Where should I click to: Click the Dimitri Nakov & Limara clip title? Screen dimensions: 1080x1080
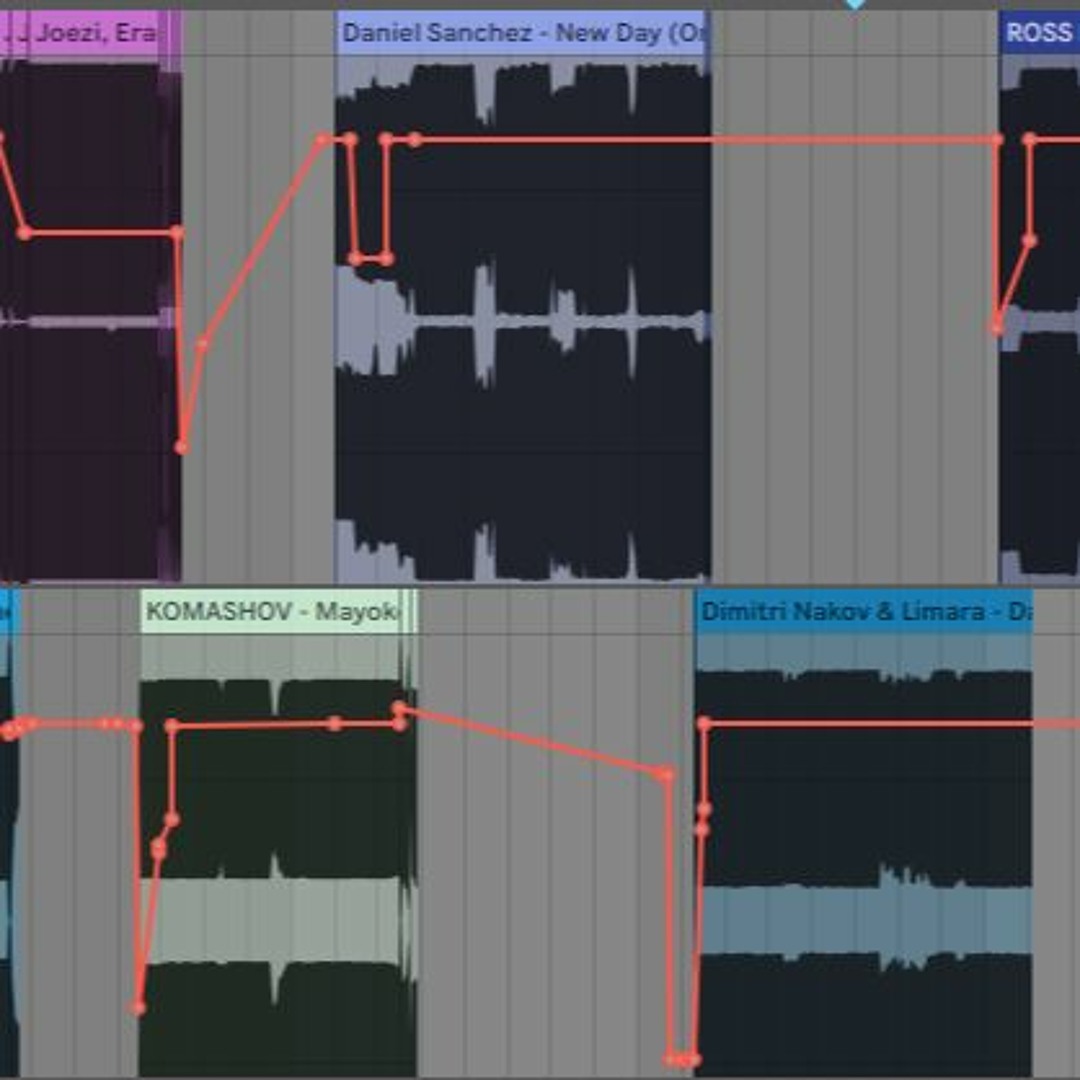click(866, 612)
